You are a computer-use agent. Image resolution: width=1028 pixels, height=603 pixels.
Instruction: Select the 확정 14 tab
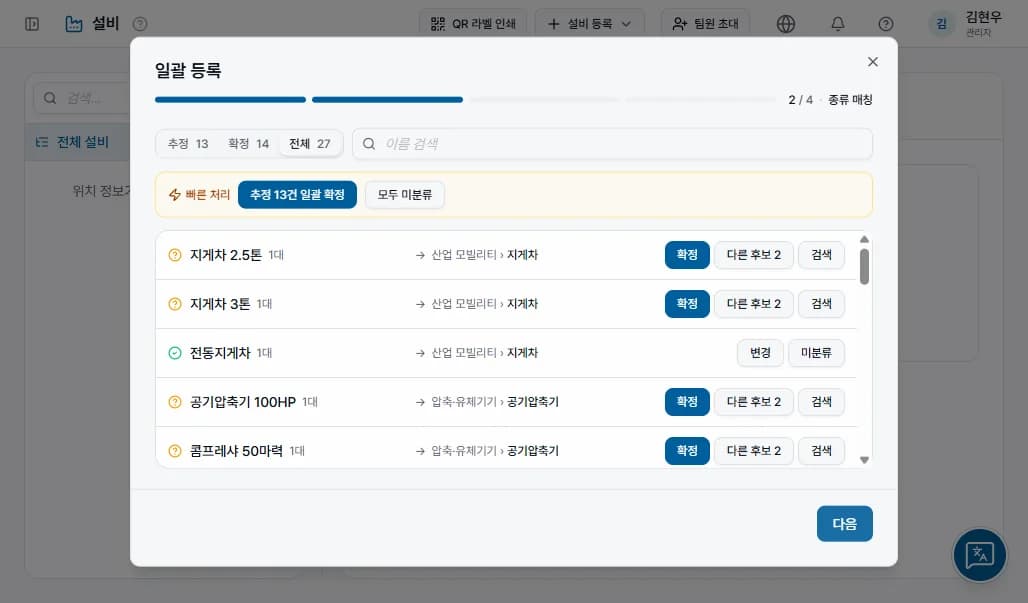248,144
